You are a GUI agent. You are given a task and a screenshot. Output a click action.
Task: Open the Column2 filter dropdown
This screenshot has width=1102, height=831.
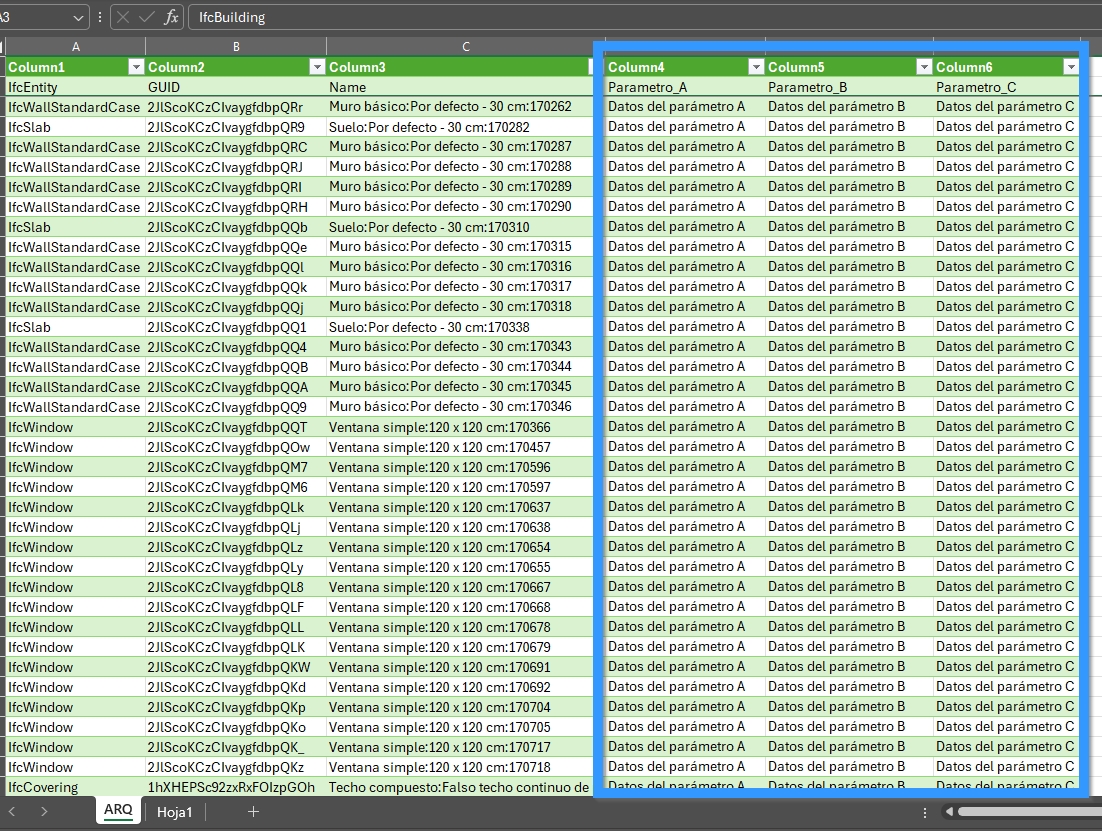tap(317, 67)
